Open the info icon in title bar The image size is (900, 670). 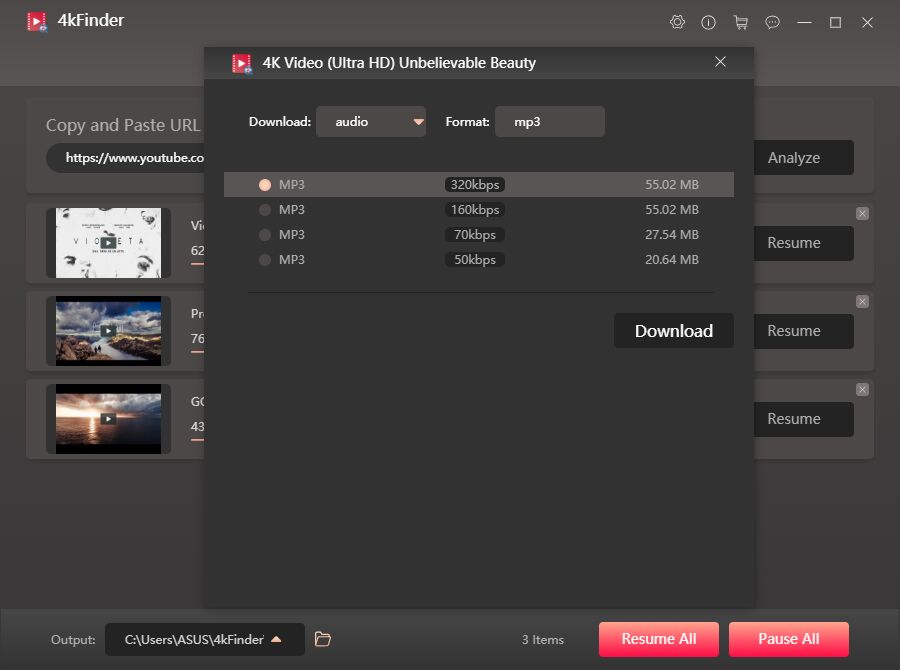(708, 22)
